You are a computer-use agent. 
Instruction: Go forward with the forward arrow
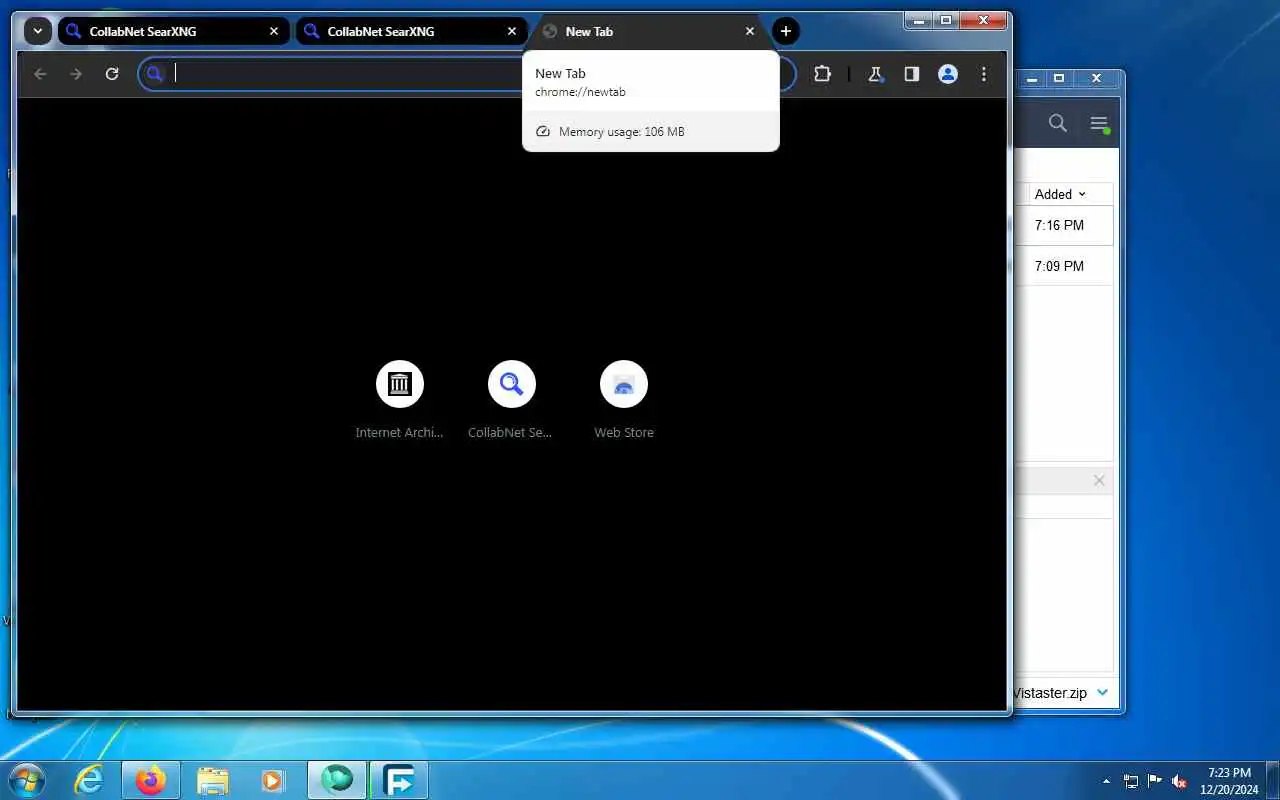coord(76,74)
